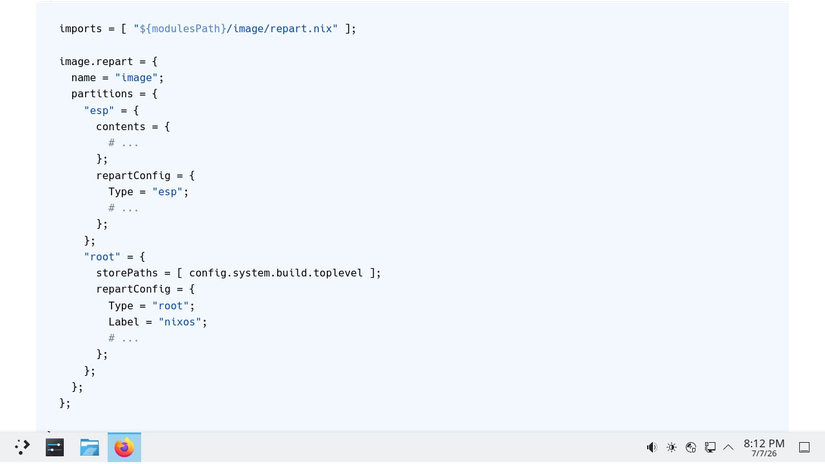Viewport: 825px width, 464px height.
Task: Click the "root" = { partition key
Action: pyautogui.click(x=114, y=257)
